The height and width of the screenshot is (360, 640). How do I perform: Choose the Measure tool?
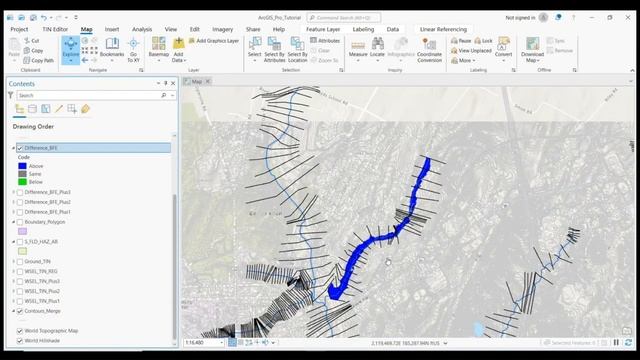click(x=358, y=50)
